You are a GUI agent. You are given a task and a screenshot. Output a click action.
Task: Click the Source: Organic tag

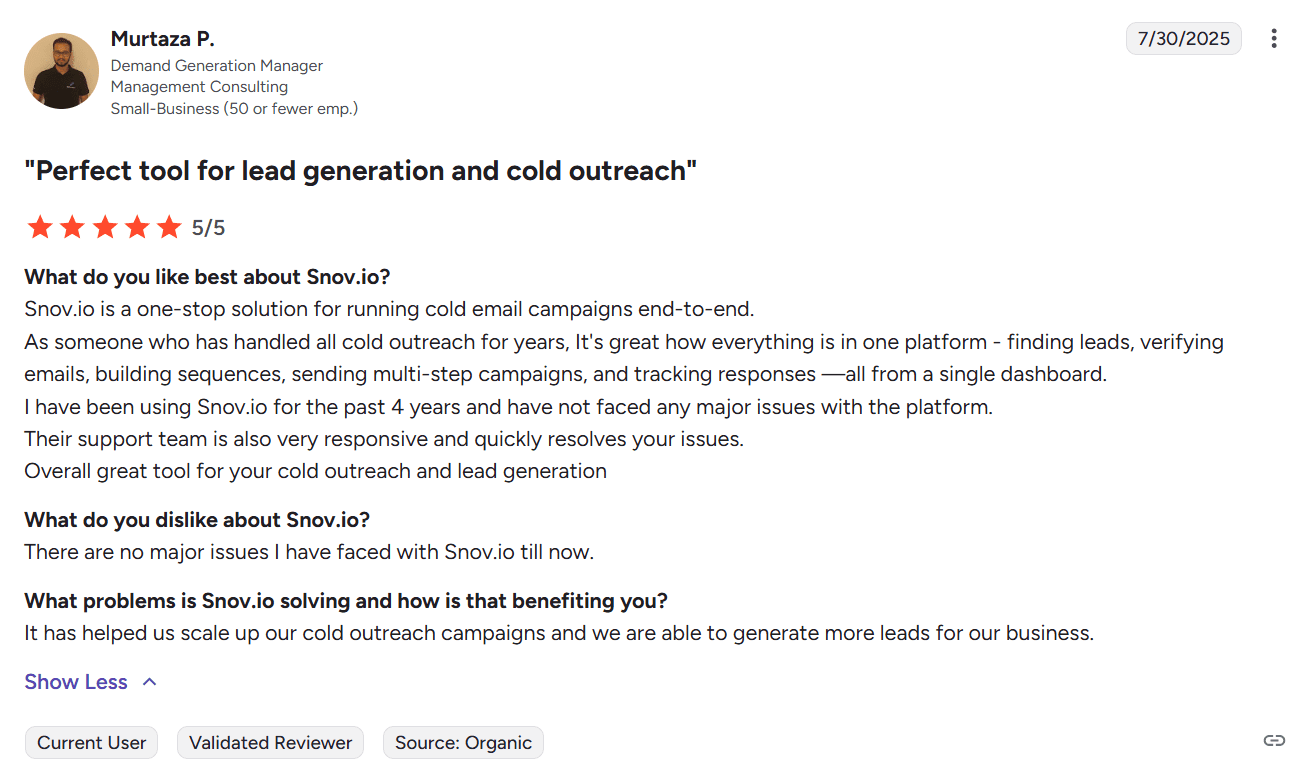[463, 743]
